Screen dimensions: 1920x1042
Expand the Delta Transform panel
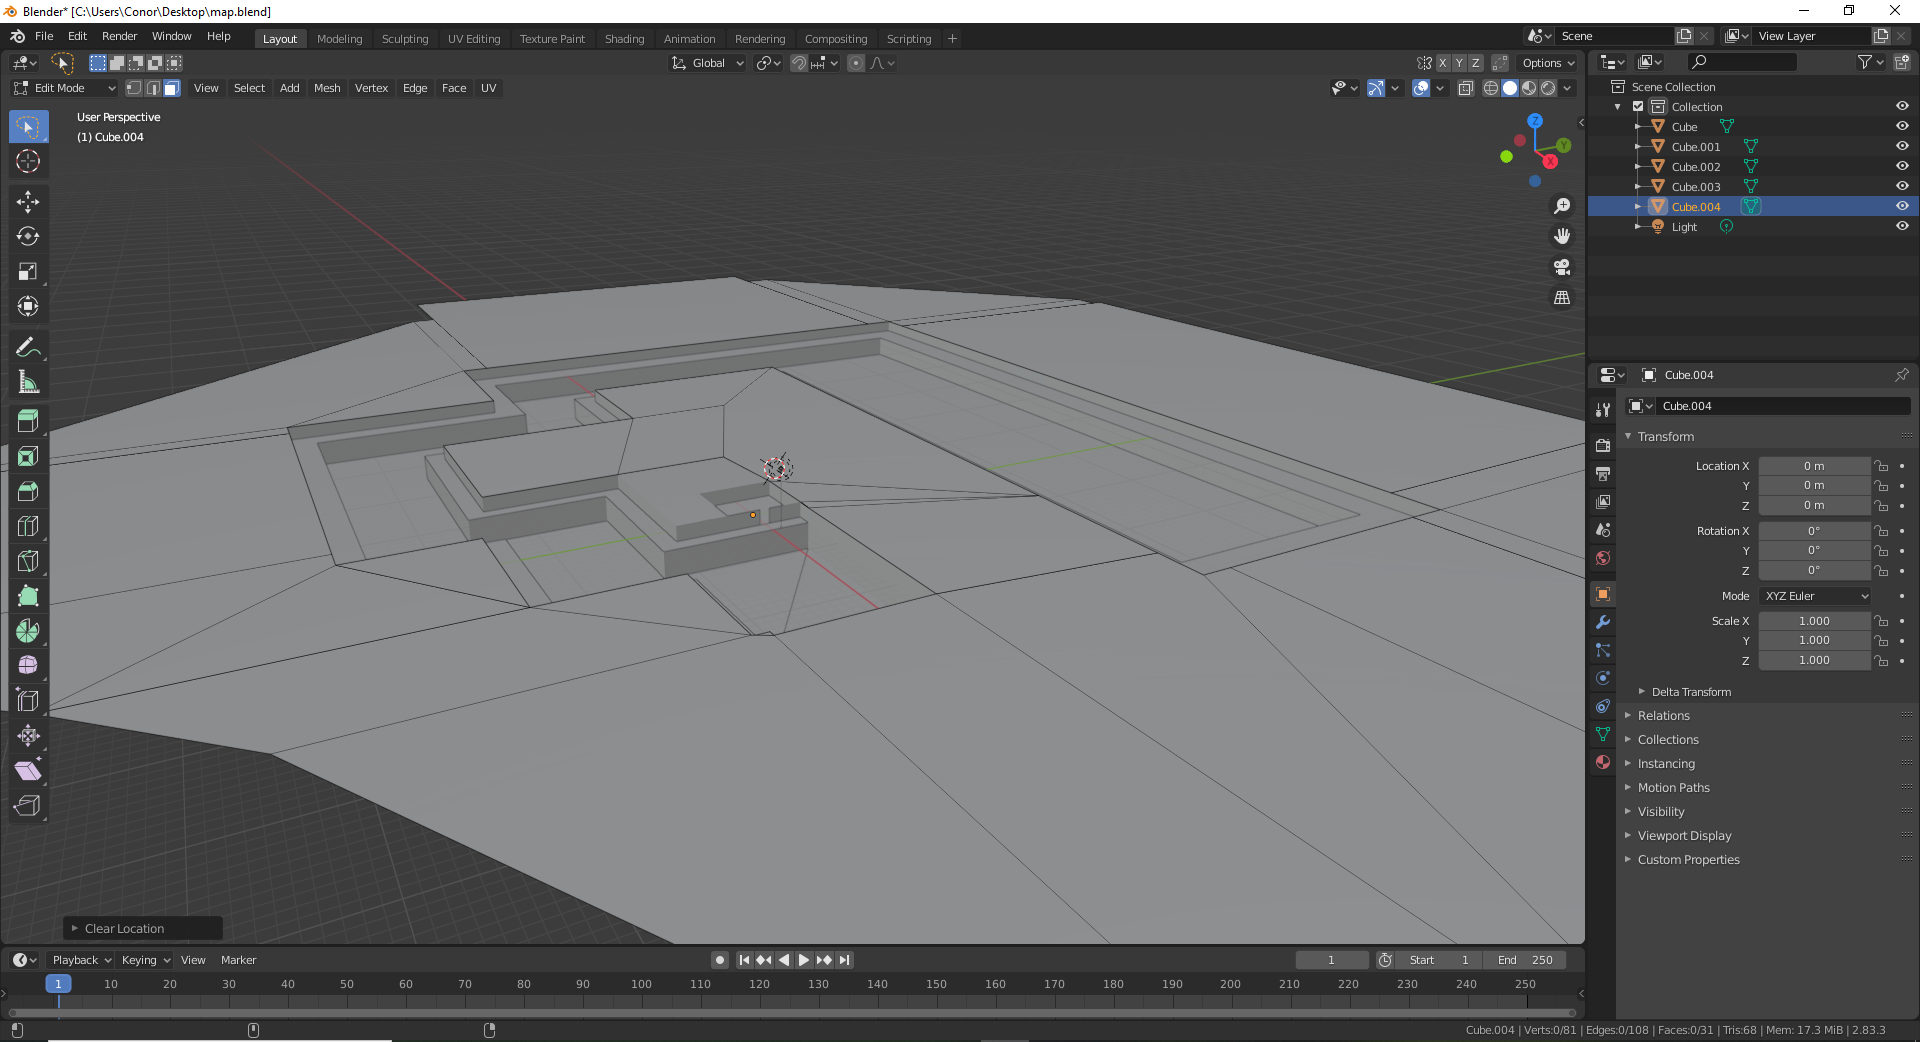point(1690,692)
